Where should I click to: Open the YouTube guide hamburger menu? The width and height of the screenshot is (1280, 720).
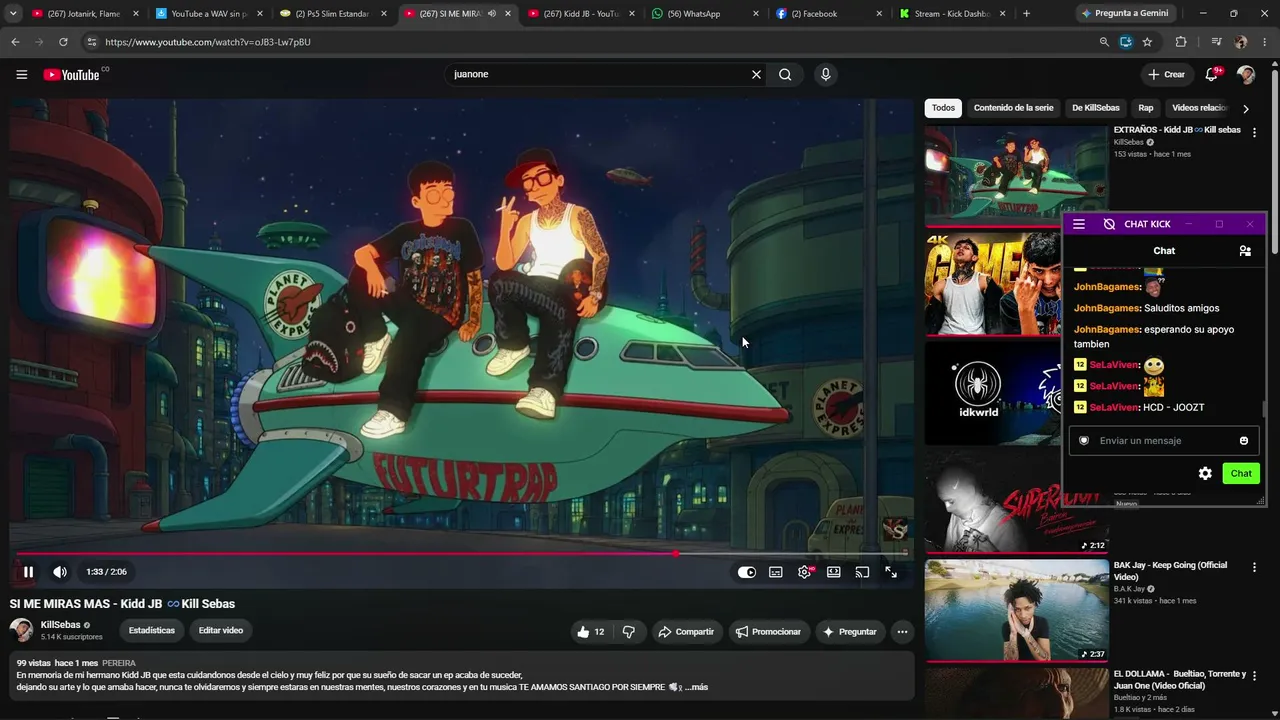click(21, 74)
